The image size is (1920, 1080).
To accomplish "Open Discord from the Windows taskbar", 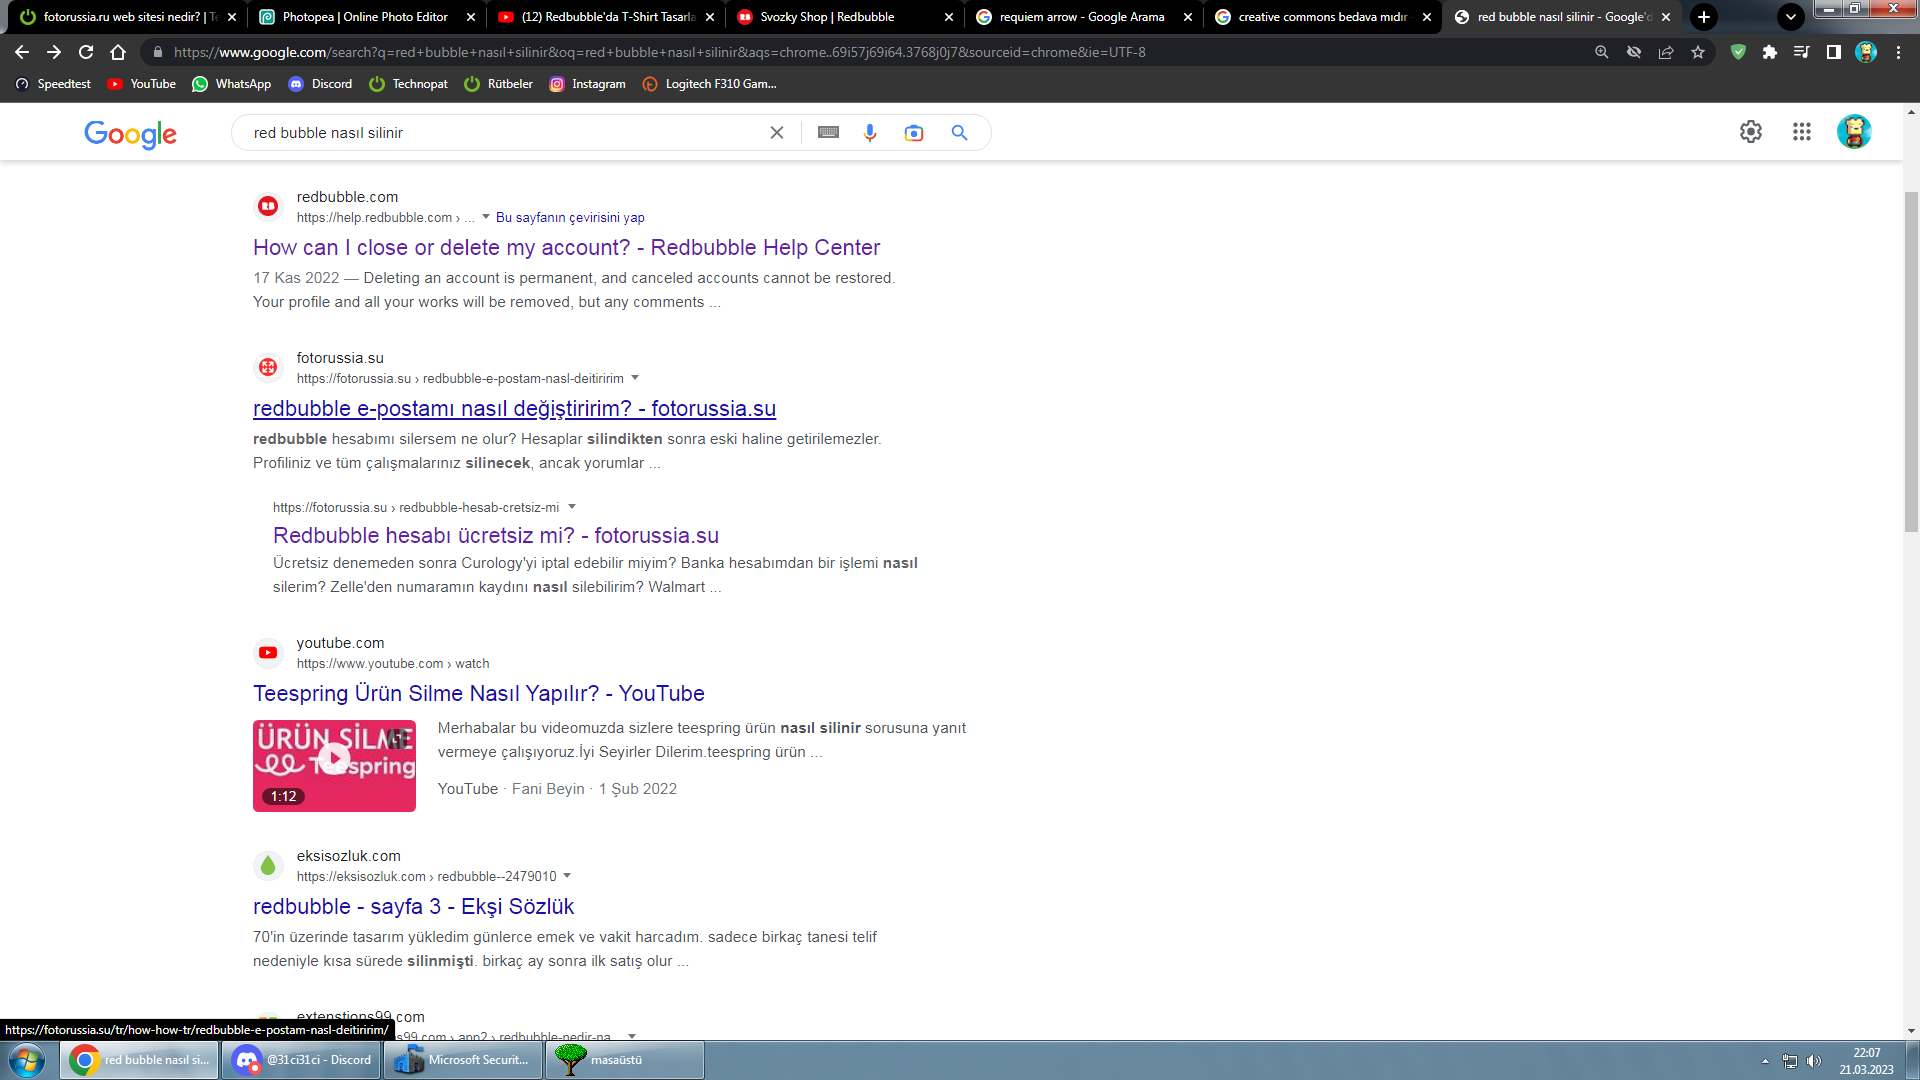I will click(301, 1060).
